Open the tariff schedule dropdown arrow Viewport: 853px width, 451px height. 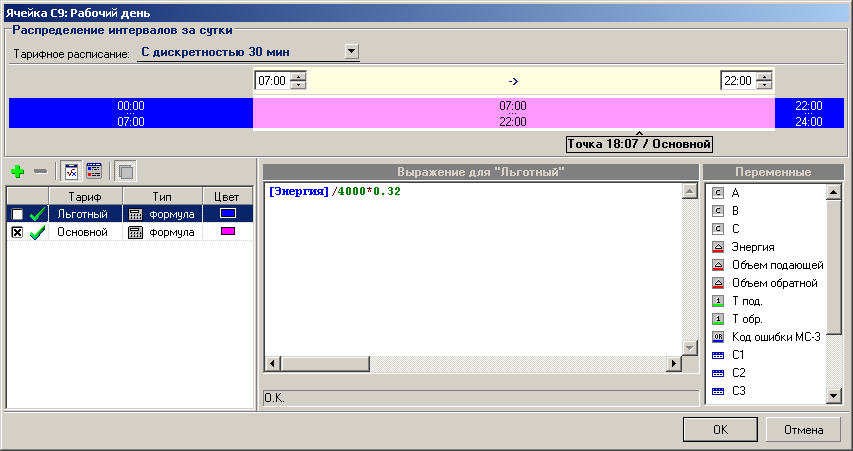[x=352, y=52]
